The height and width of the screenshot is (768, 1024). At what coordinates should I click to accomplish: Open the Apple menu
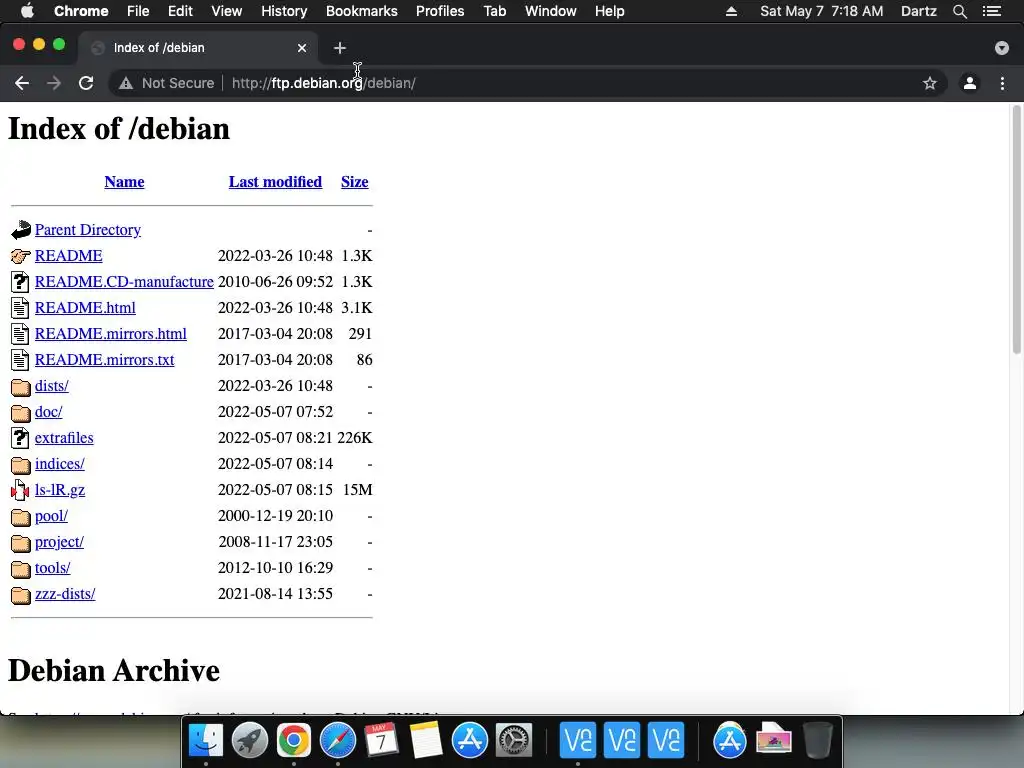[x=27, y=11]
